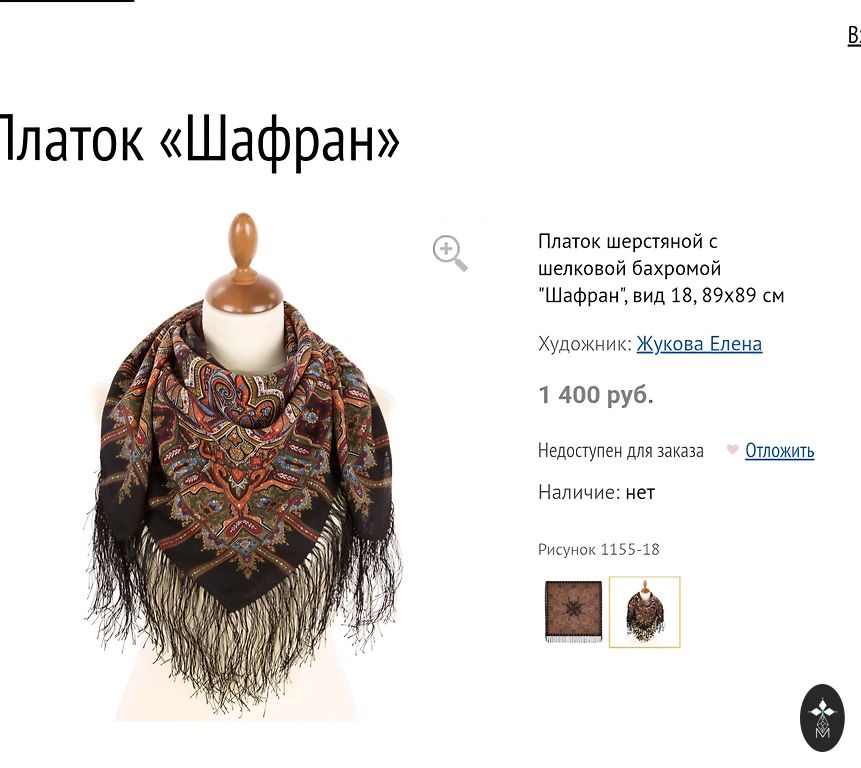Screen dimensions: 861x768
Task: Select the flat brown shawl thumbnail
Action: tap(573, 612)
